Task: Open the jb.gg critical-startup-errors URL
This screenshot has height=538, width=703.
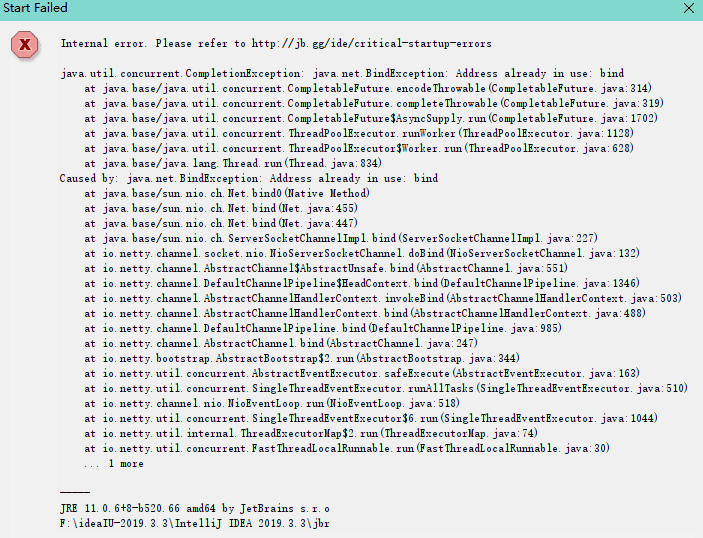Action: 371,44
